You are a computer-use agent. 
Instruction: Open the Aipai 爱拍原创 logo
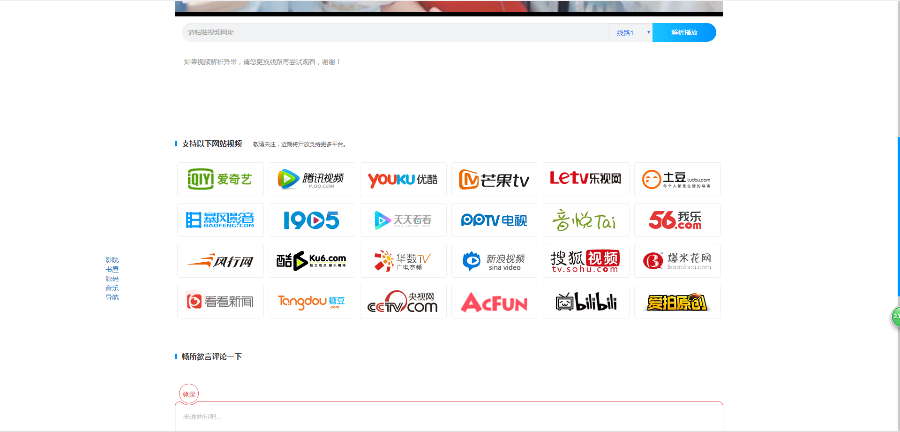pyautogui.click(x=677, y=302)
